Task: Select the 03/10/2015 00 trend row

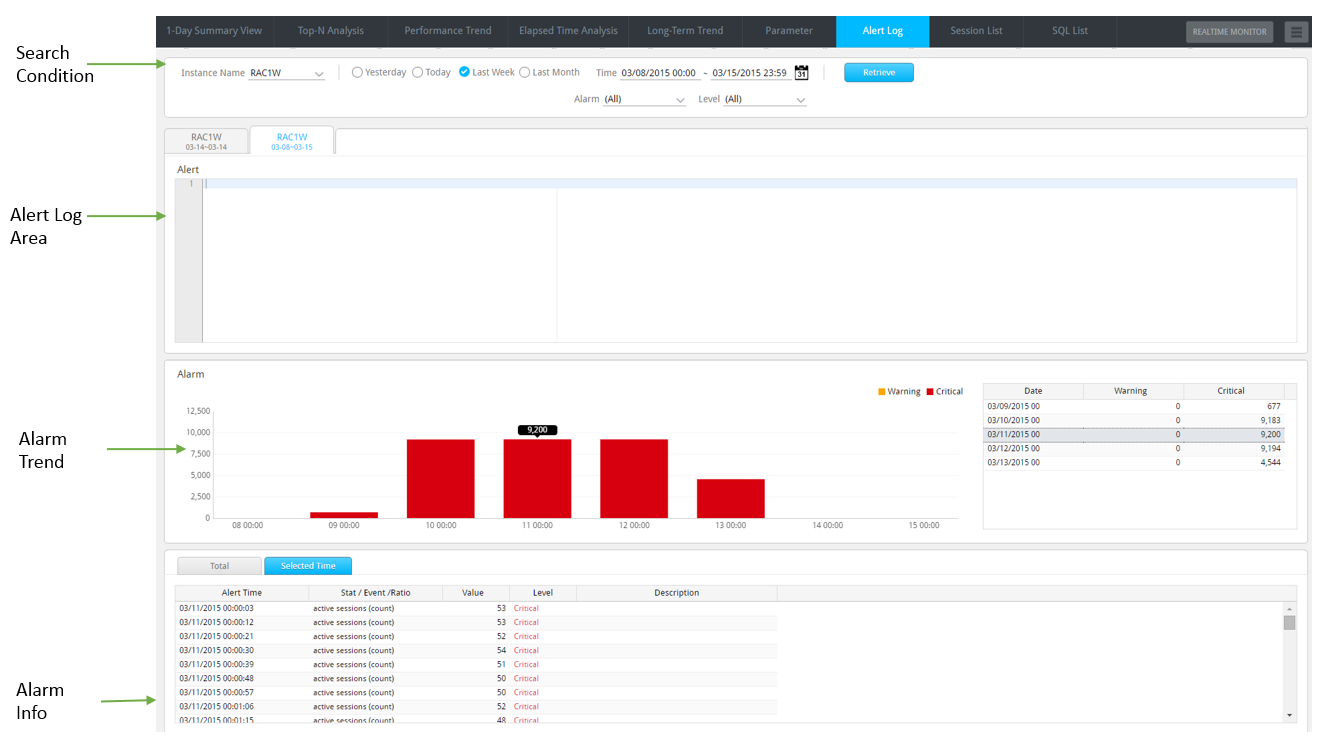Action: tap(1134, 420)
